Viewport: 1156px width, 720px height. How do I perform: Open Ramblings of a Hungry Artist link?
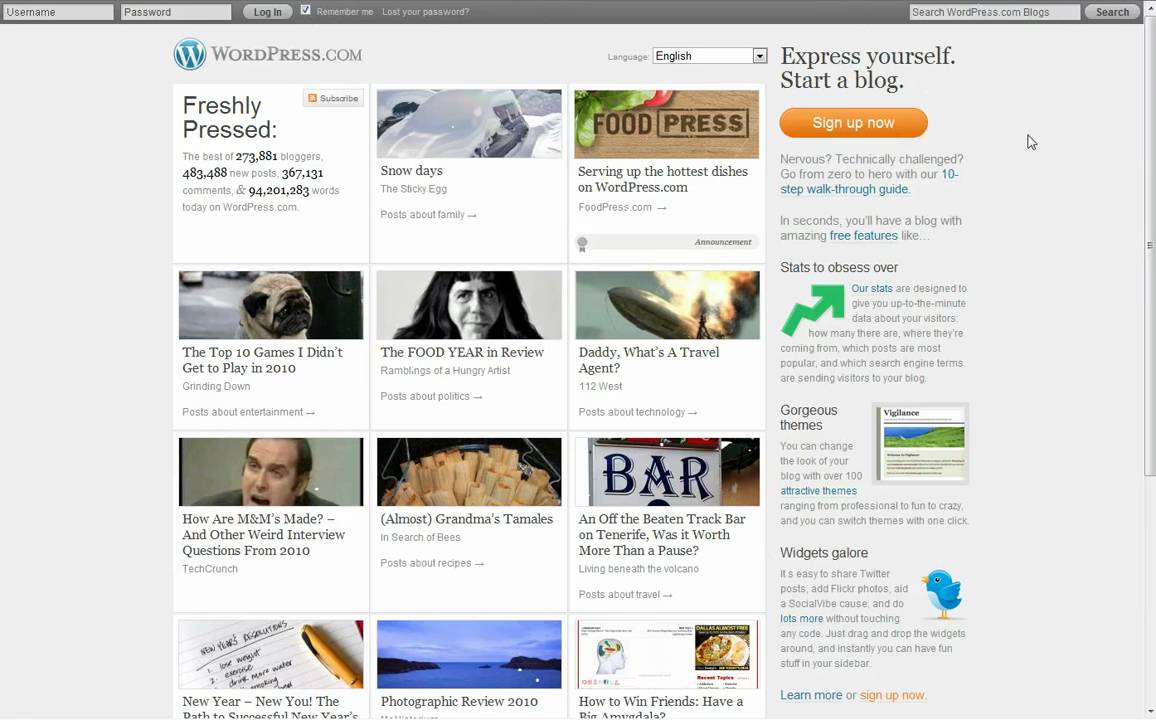click(x=445, y=371)
